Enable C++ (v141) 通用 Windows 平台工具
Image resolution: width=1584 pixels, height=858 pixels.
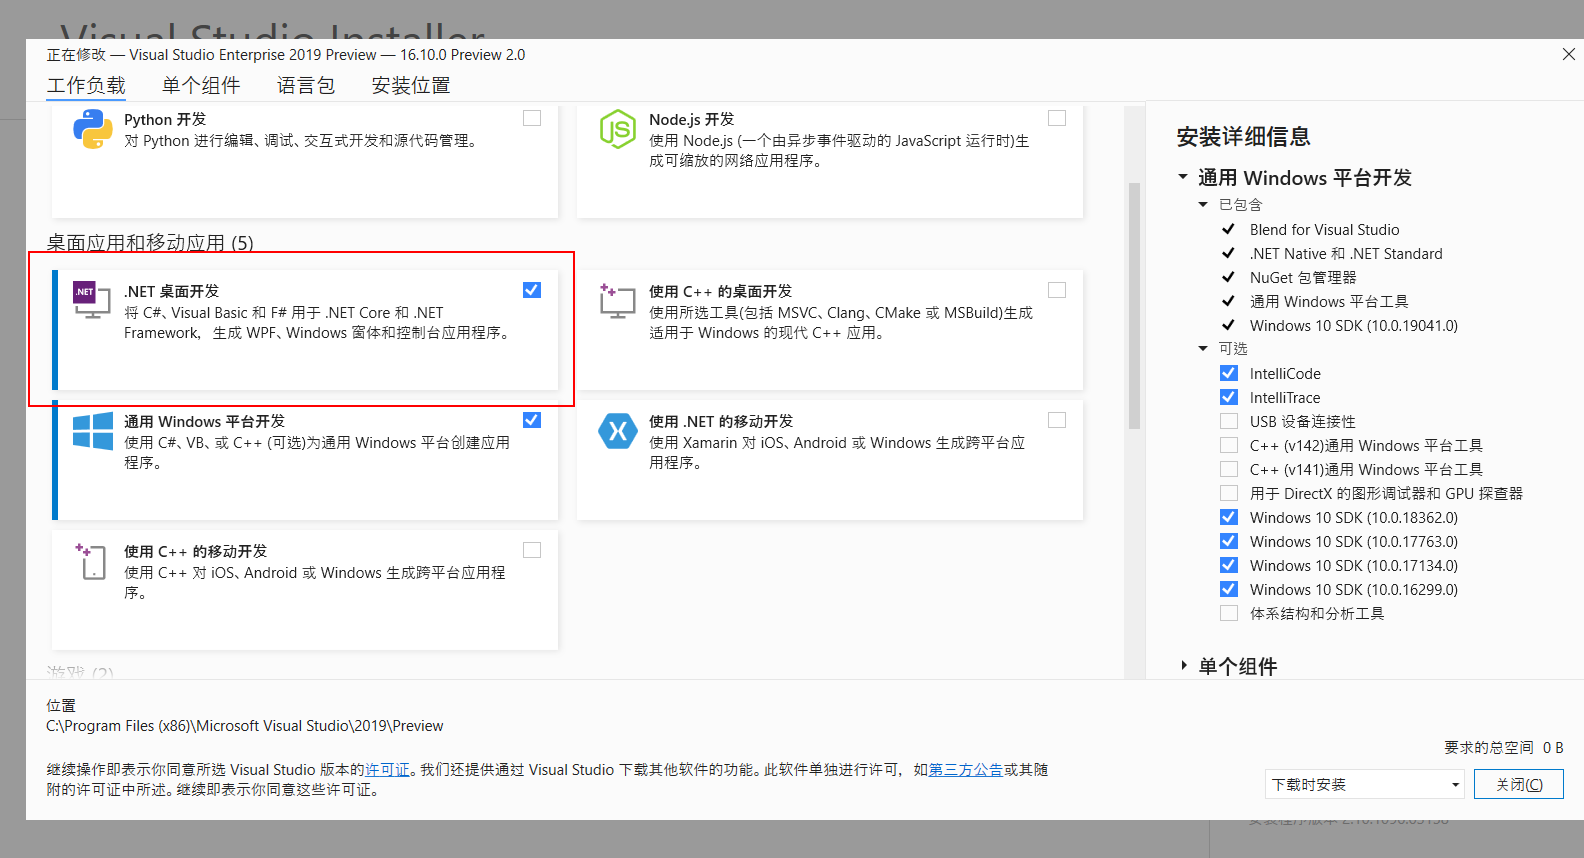(x=1229, y=469)
